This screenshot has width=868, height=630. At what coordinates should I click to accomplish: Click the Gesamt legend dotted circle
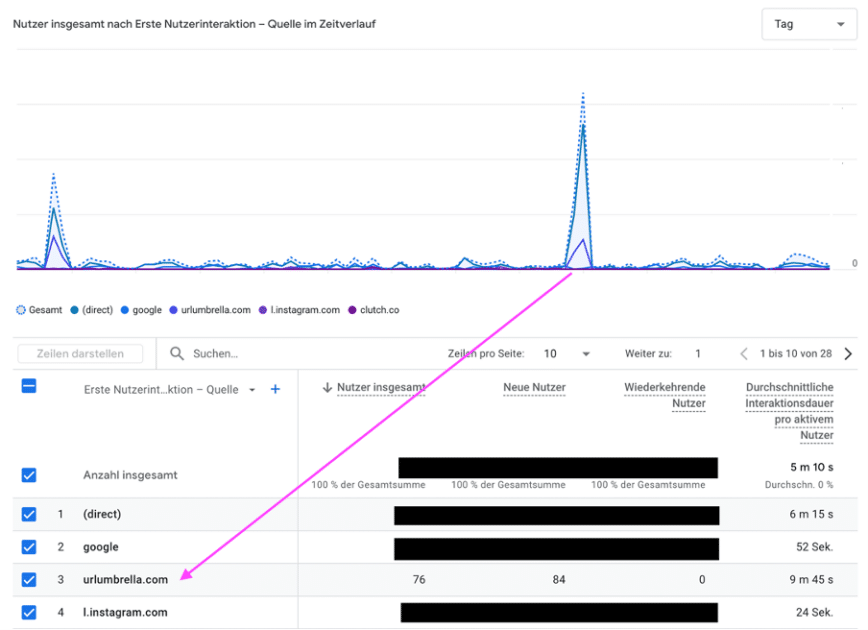coord(21,310)
